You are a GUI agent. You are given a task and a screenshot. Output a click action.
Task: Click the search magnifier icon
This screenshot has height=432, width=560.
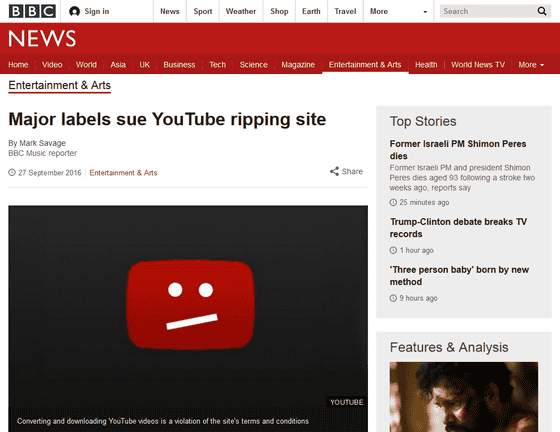[x=542, y=11]
